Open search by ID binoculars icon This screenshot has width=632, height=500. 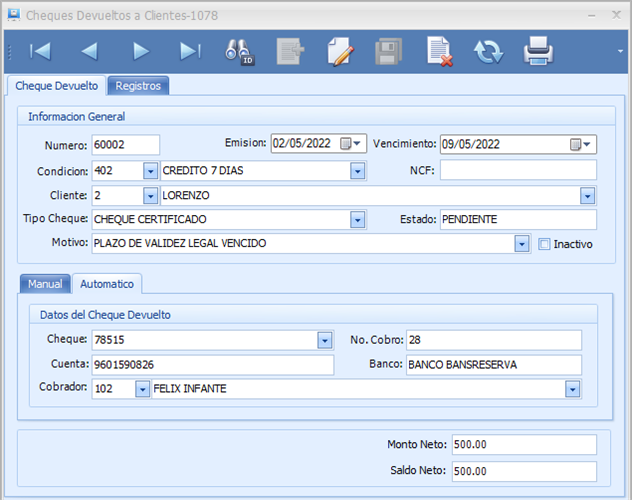(x=240, y=51)
